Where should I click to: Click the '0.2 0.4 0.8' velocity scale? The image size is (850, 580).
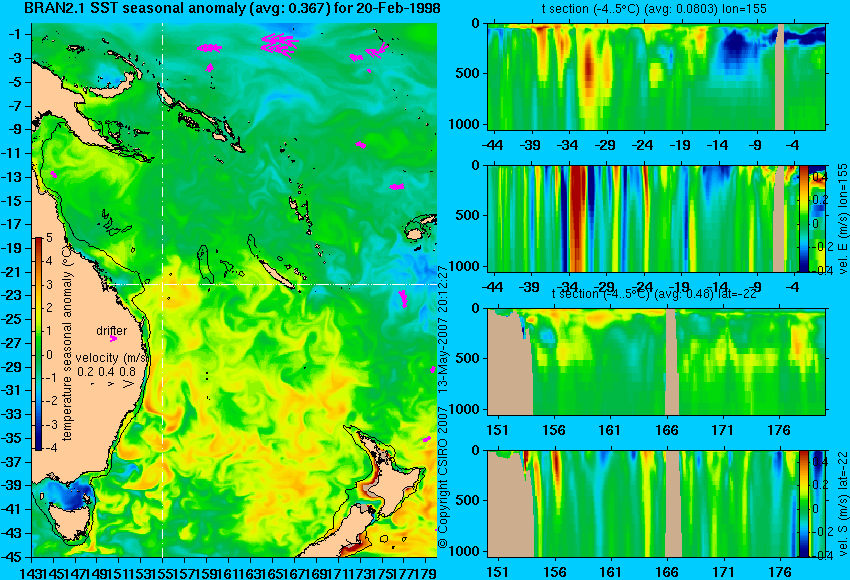click(x=106, y=372)
